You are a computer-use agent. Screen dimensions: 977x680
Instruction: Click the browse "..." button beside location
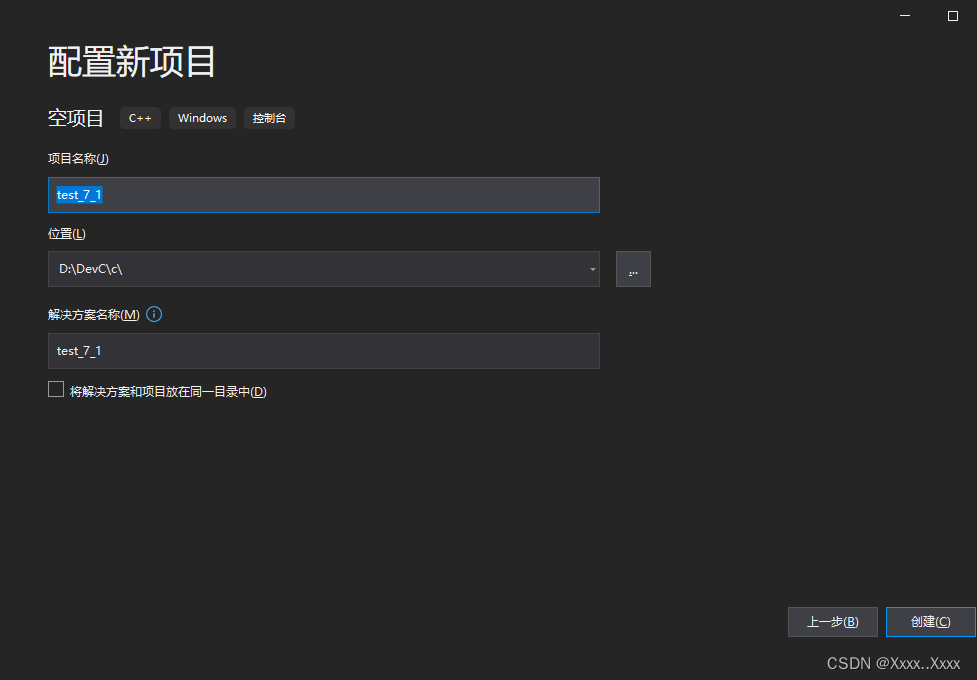pyautogui.click(x=633, y=268)
